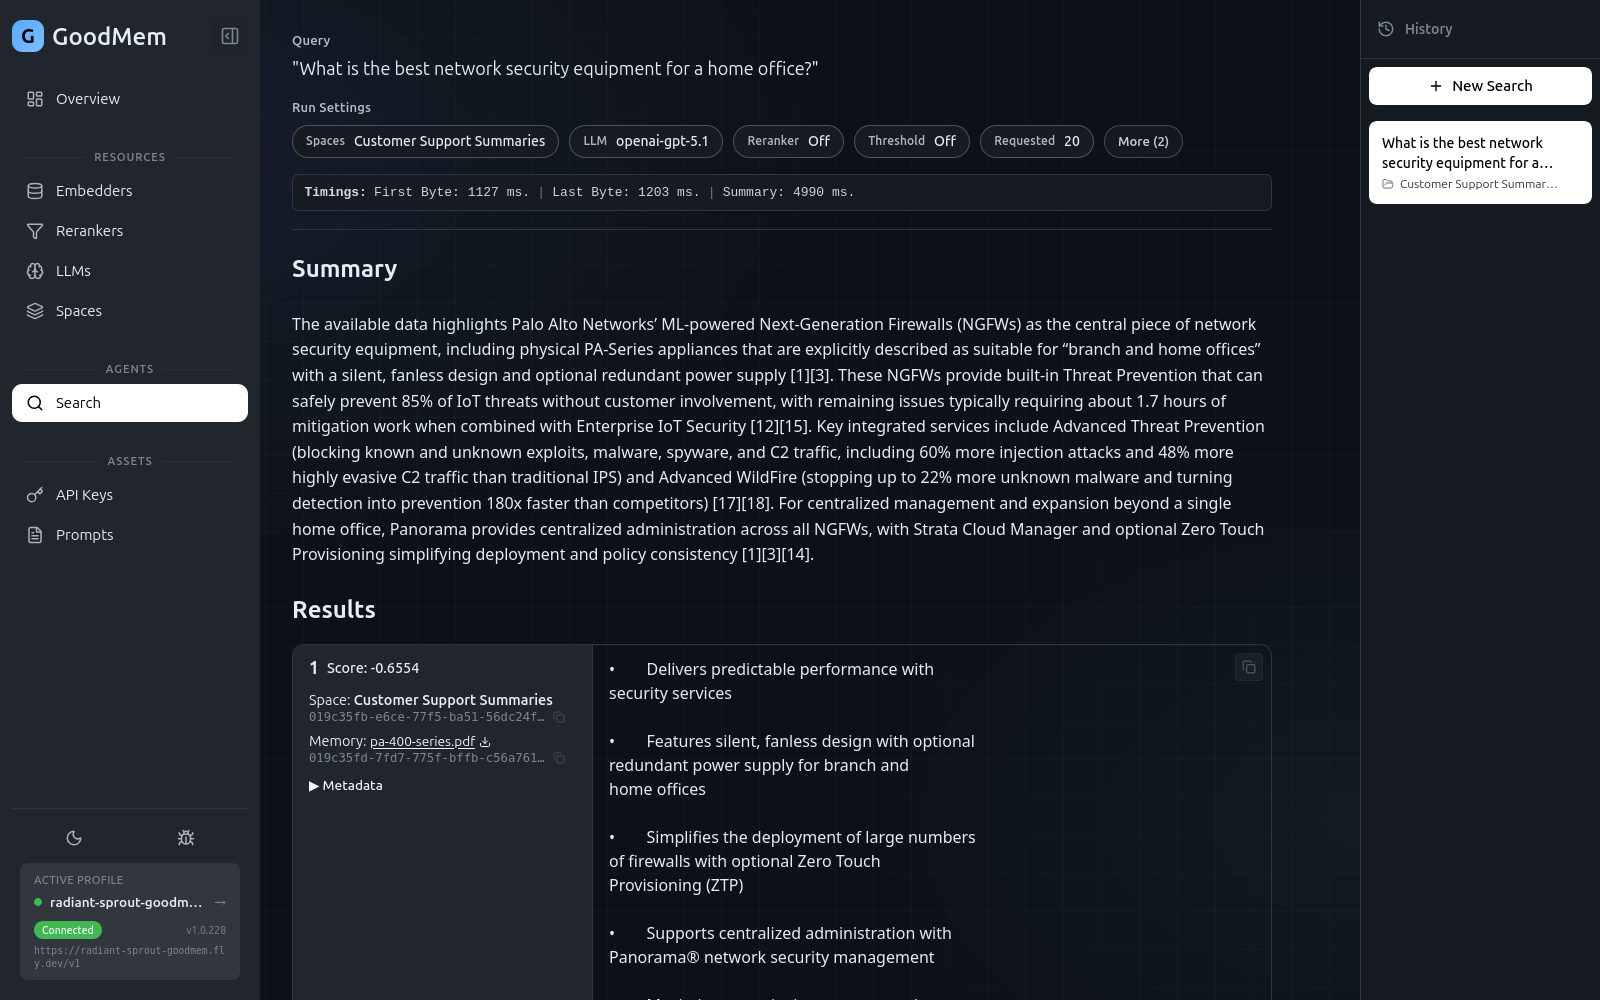This screenshot has width=1600, height=1000.
Task: Open the API Keys page
Action: click(84, 494)
